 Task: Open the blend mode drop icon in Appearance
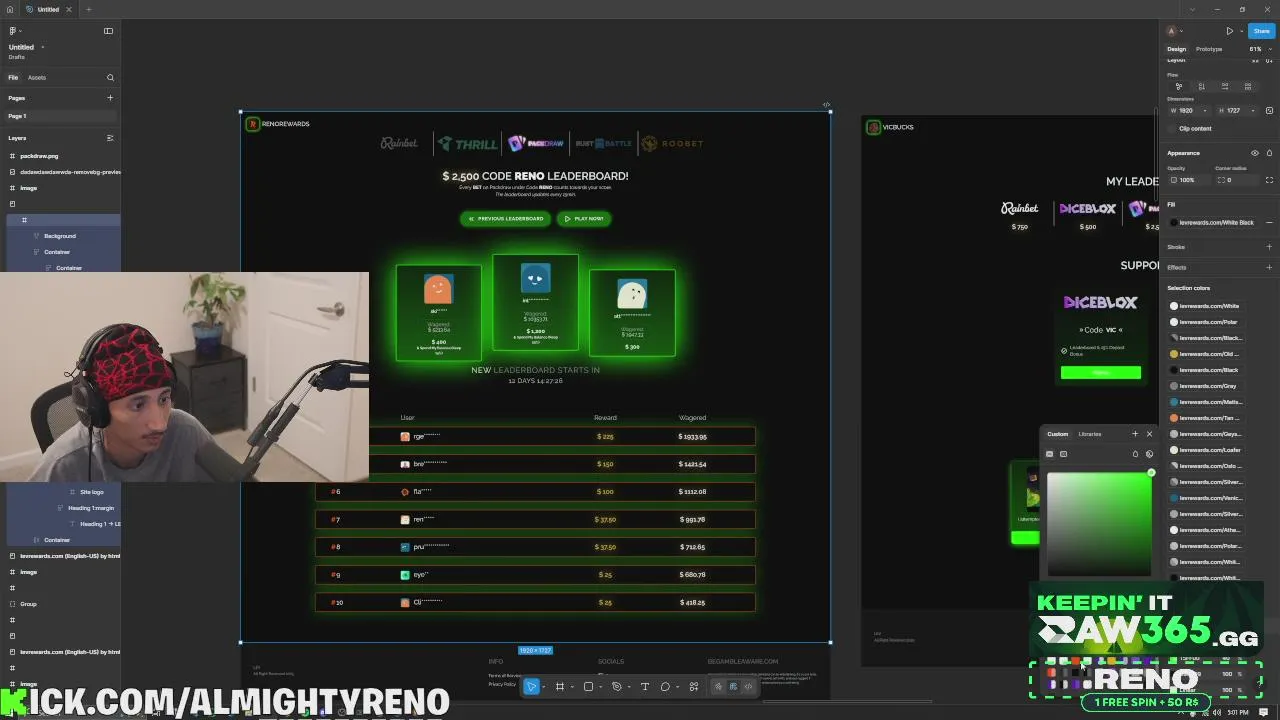1269,153
